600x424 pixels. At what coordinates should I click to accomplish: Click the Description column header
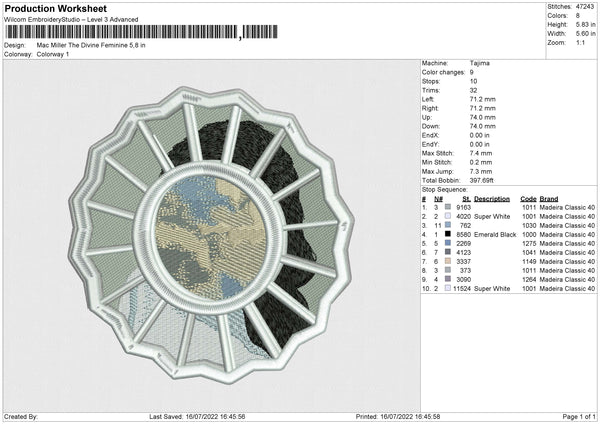tap(492, 198)
